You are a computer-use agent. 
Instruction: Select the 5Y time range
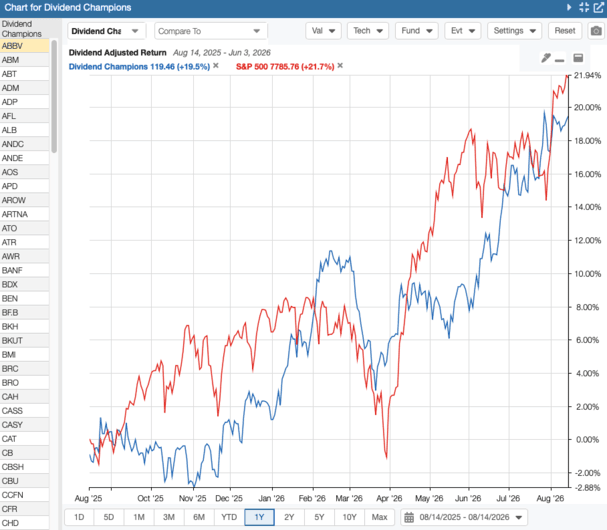pos(319,517)
